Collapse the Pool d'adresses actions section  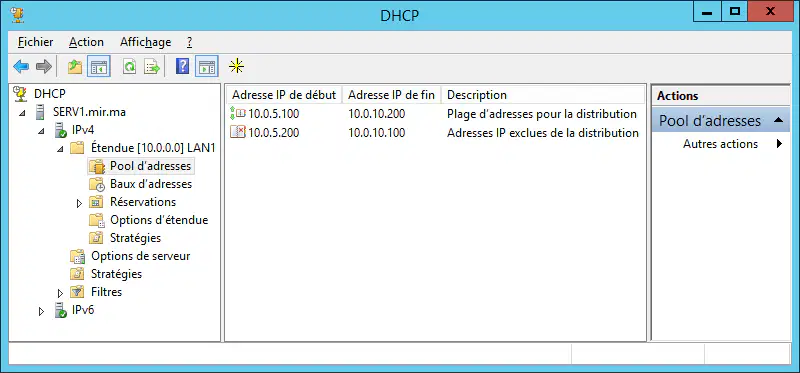778,120
